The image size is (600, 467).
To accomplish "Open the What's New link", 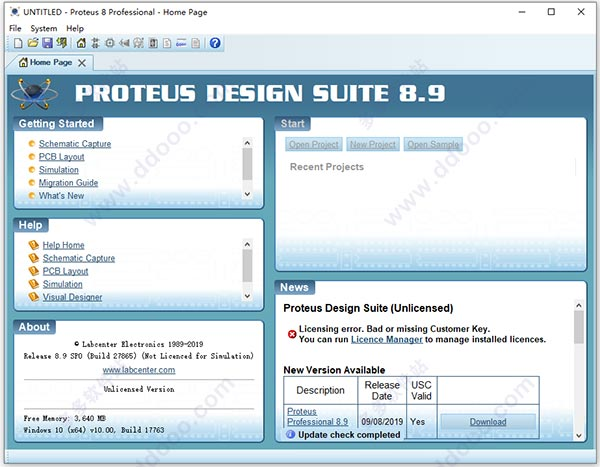I will click(x=61, y=196).
